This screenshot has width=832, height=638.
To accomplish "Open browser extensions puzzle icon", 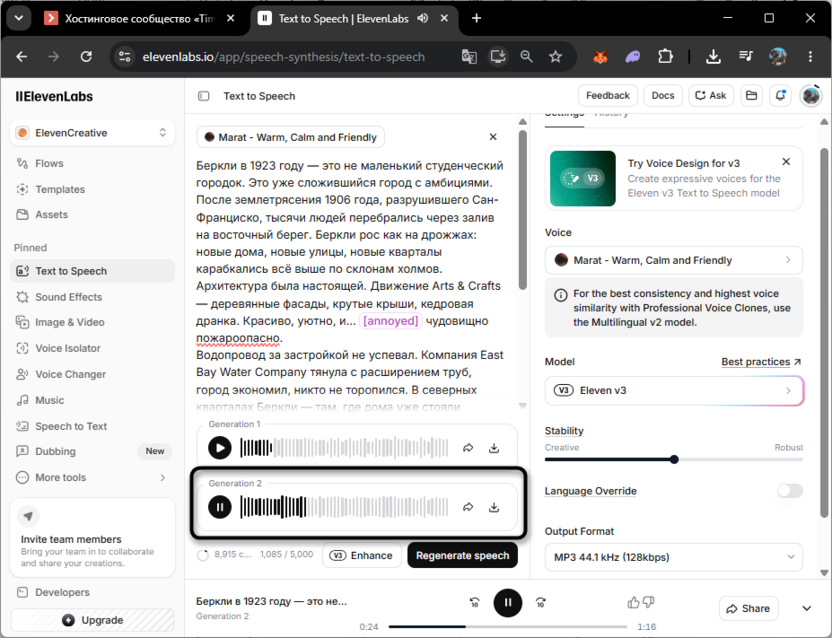I will click(665, 56).
